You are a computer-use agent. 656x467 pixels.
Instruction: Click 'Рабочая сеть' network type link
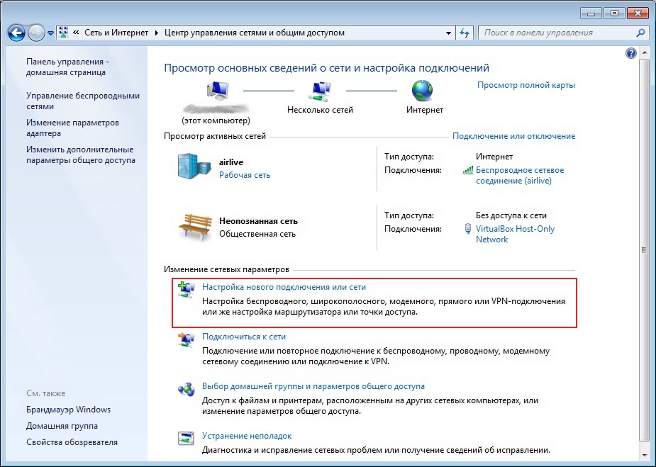click(x=245, y=175)
